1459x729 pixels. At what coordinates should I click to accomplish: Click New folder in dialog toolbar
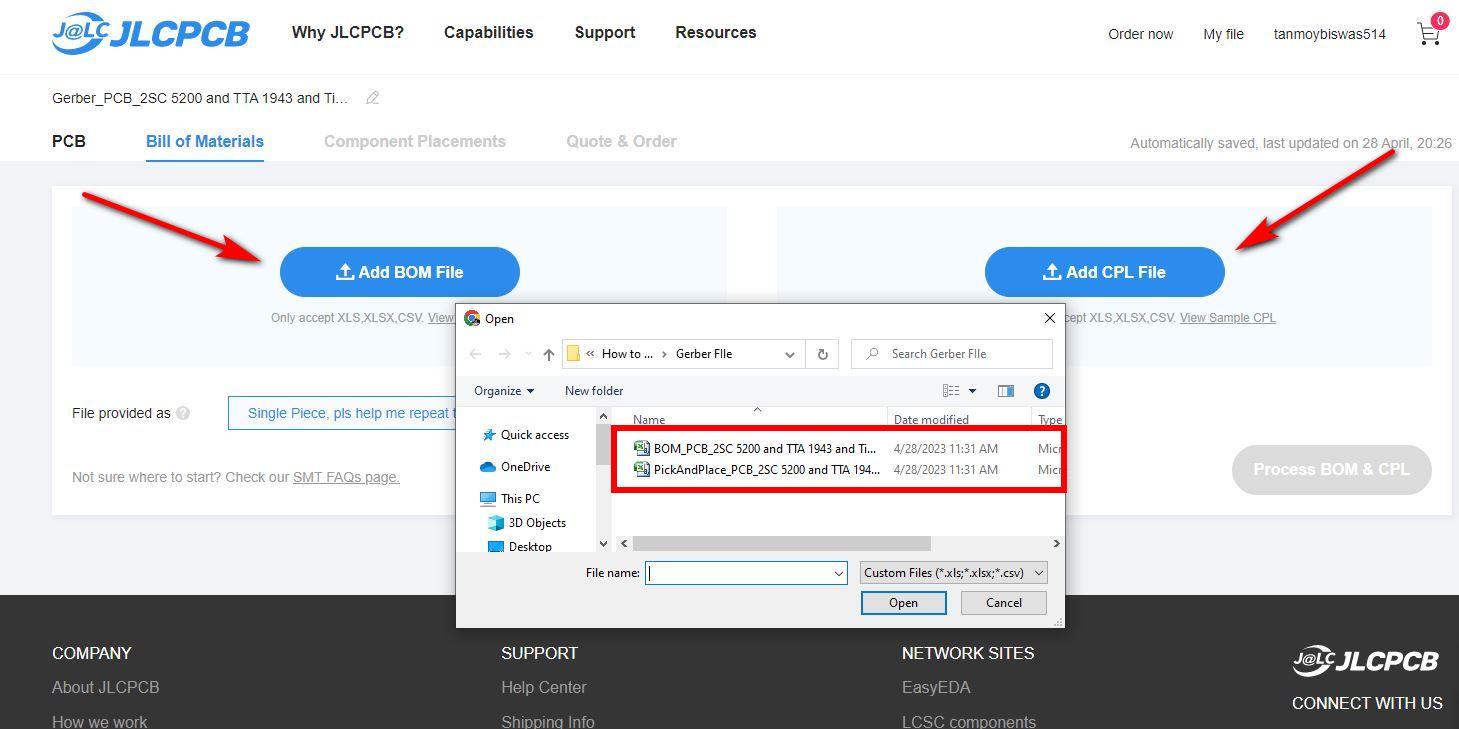pos(594,391)
